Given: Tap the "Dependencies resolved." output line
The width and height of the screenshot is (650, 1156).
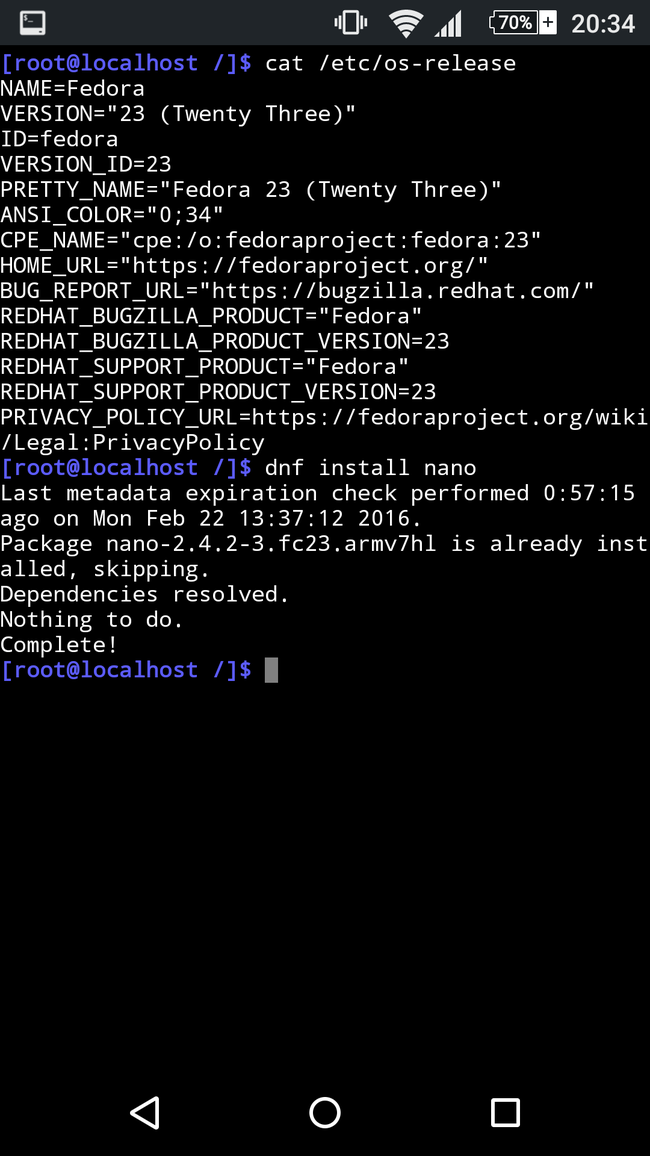Looking at the screenshot, I should (145, 594).
